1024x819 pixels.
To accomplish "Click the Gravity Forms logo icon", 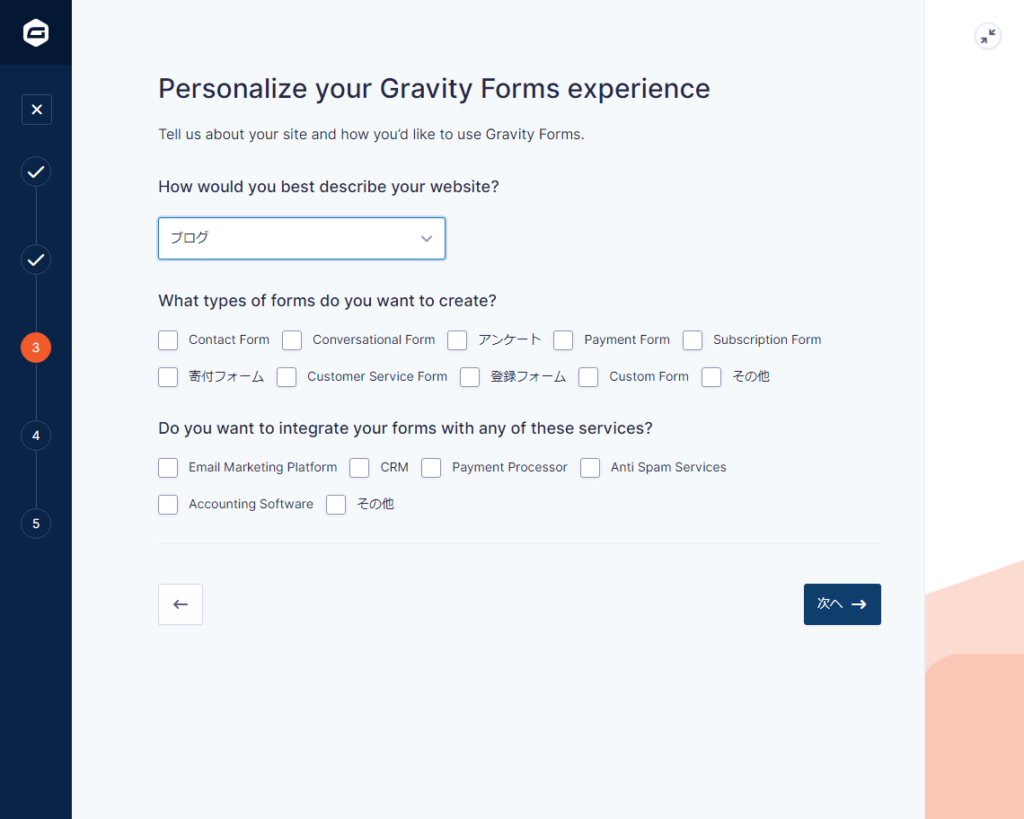I will pyautogui.click(x=36, y=33).
